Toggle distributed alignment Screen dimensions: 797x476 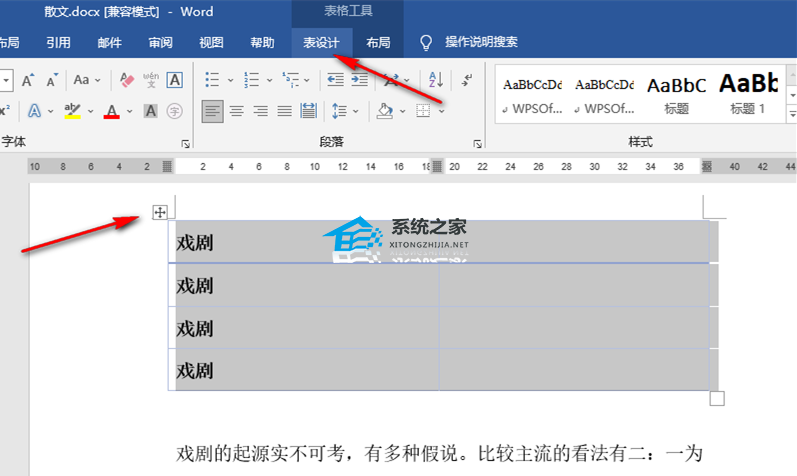(309, 110)
